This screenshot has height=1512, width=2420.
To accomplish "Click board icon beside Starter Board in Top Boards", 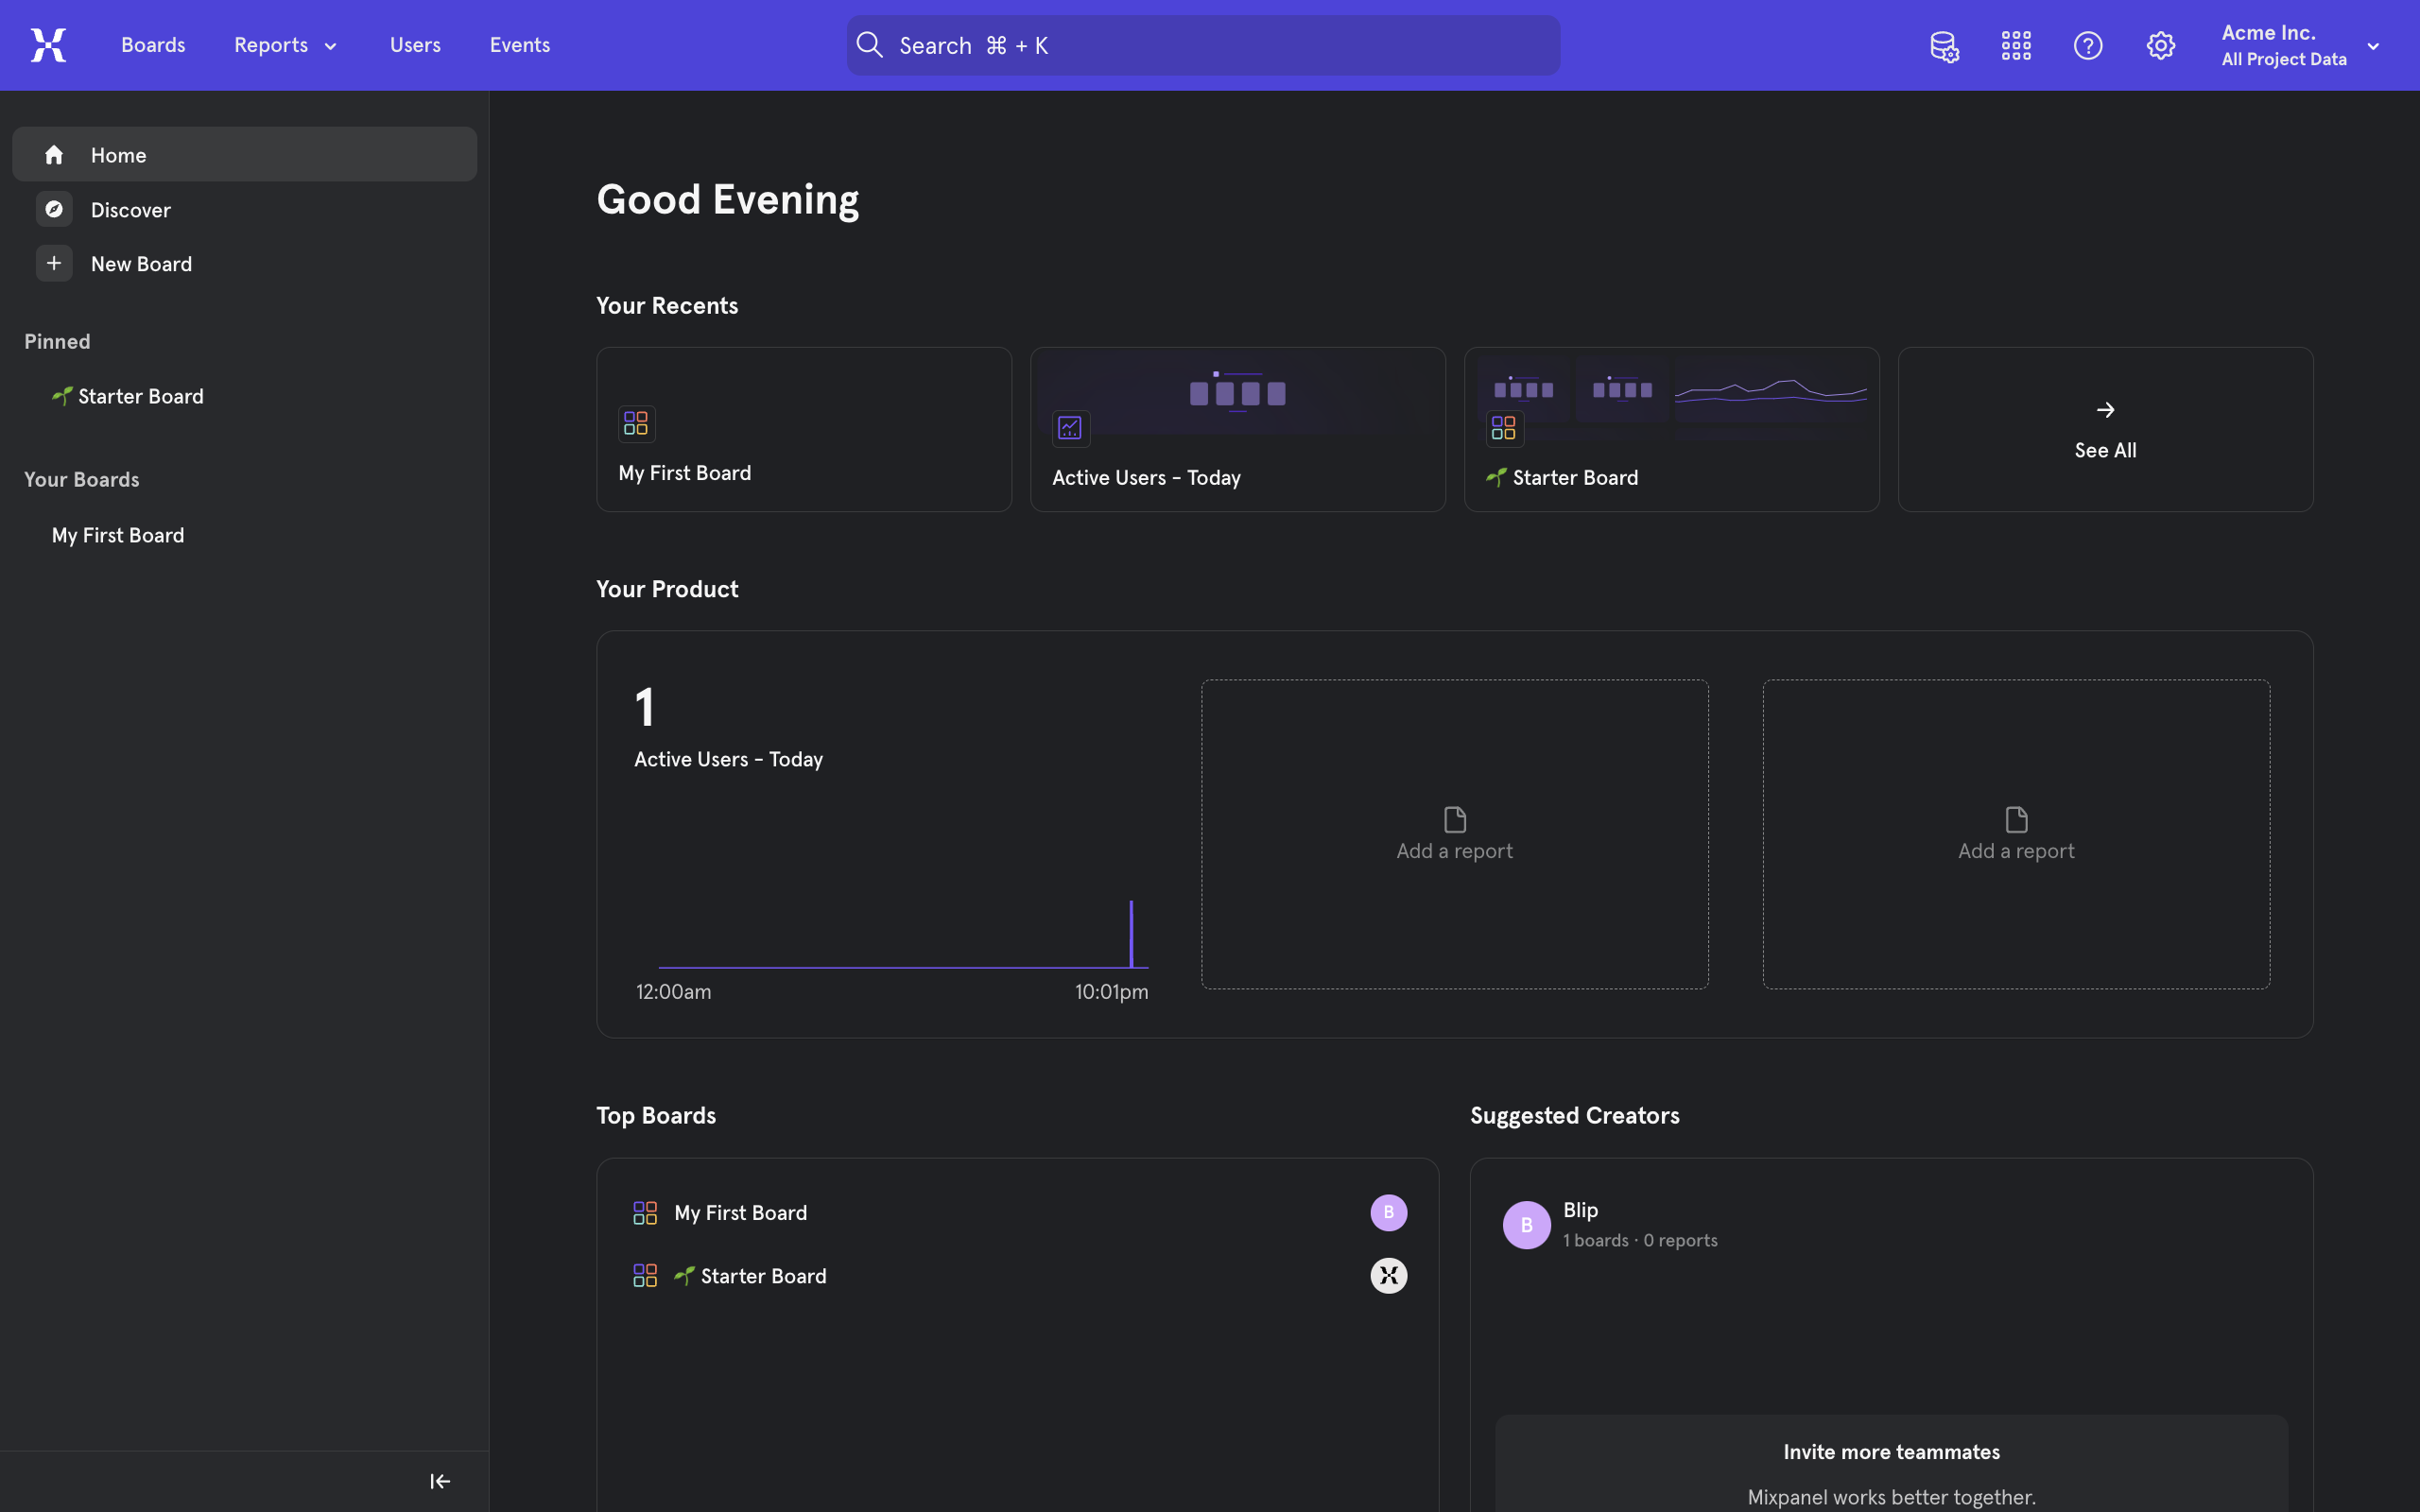I will 645,1275.
